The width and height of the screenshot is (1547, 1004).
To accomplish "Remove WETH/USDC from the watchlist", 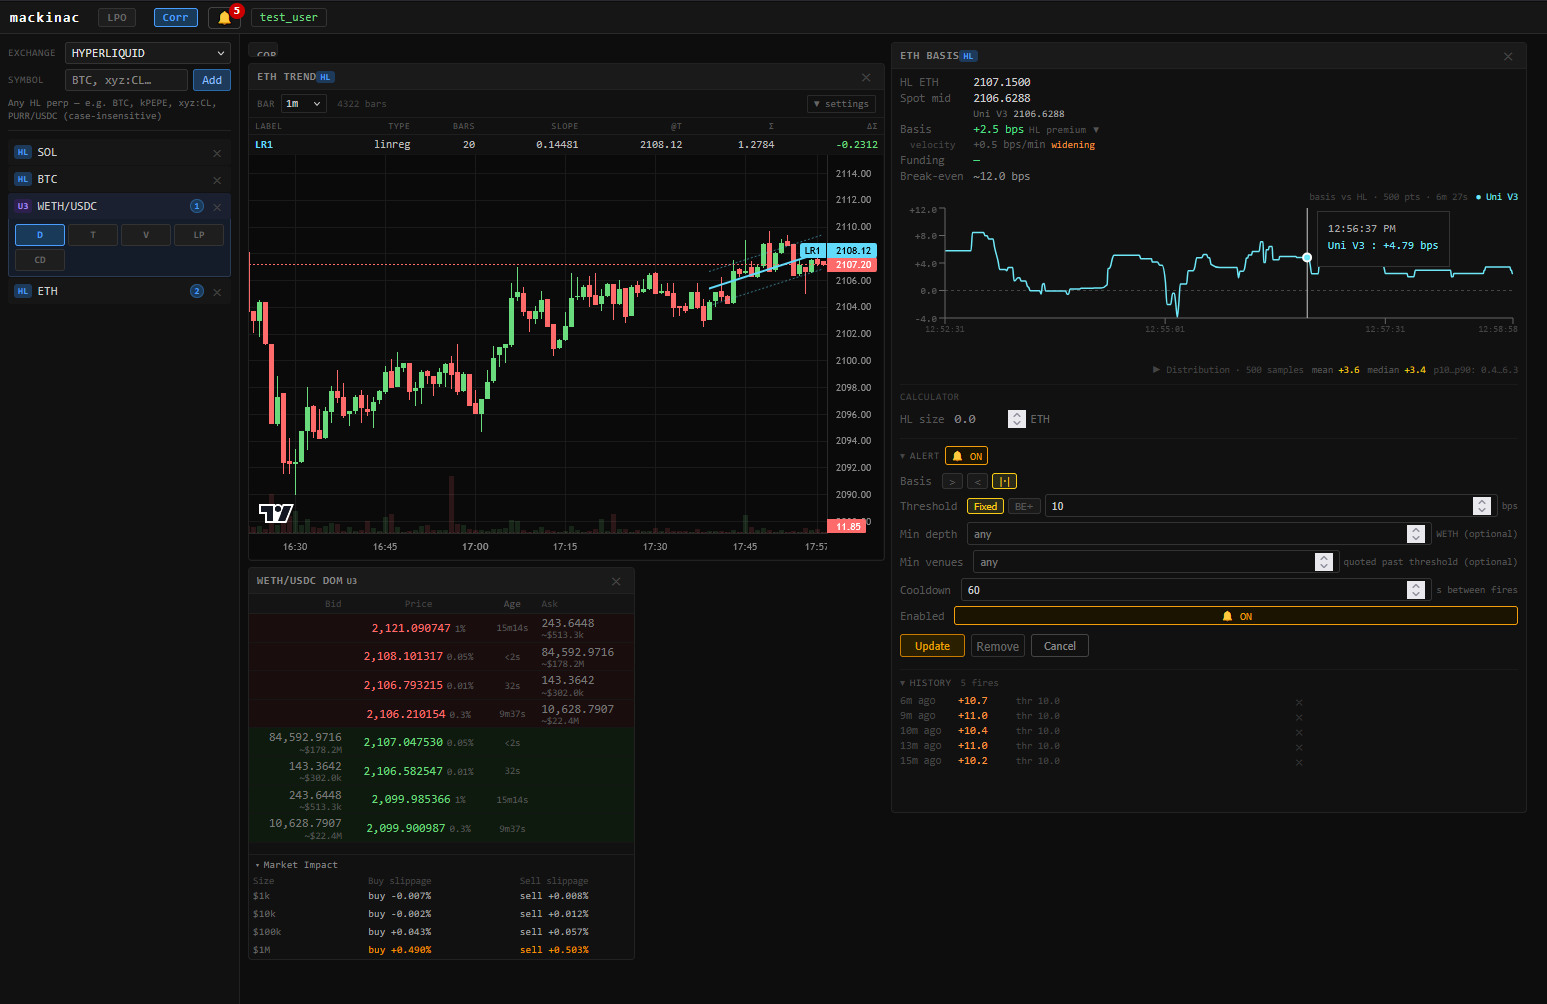I will [217, 207].
